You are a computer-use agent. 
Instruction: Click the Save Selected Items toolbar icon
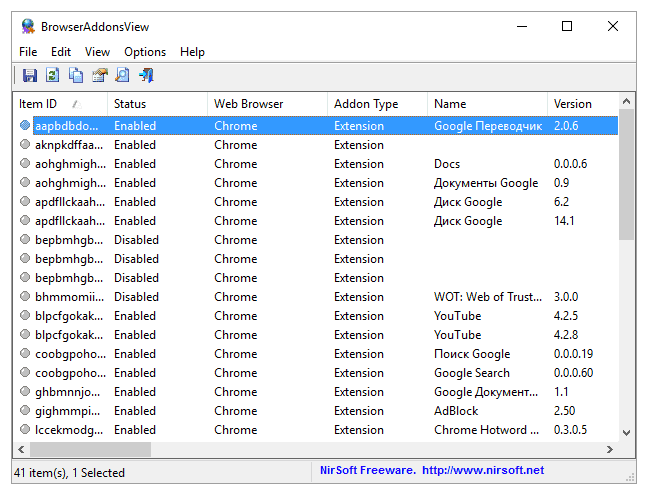pyautogui.click(x=29, y=75)
